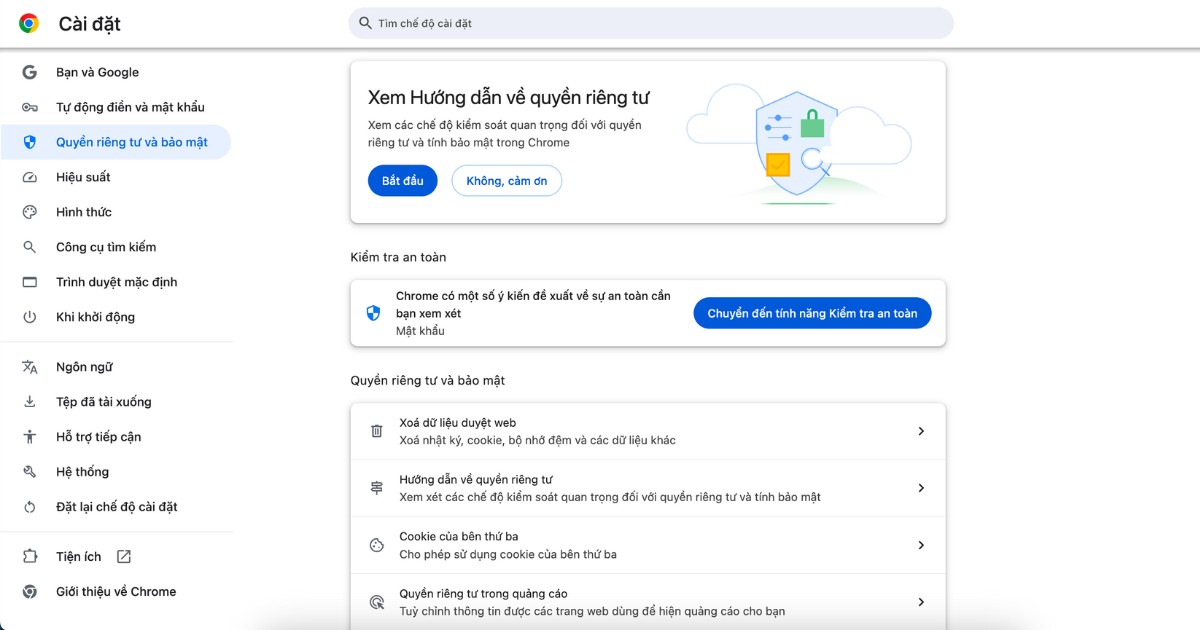The width and height of the screenshot is (1200, 630).
Task: Click the power icon for Khi khởi động
Action: pos(30,317)
